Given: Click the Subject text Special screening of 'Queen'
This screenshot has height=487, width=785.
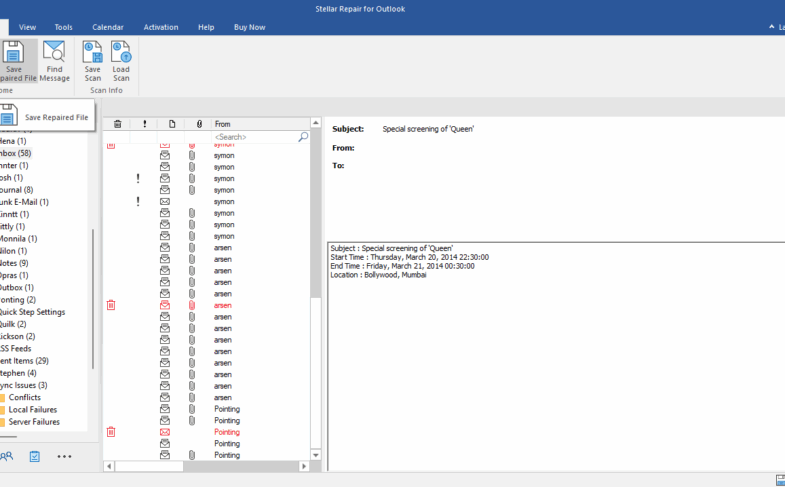Looking at the screenshot, I should pyautogui.click(x=428, y=129).
